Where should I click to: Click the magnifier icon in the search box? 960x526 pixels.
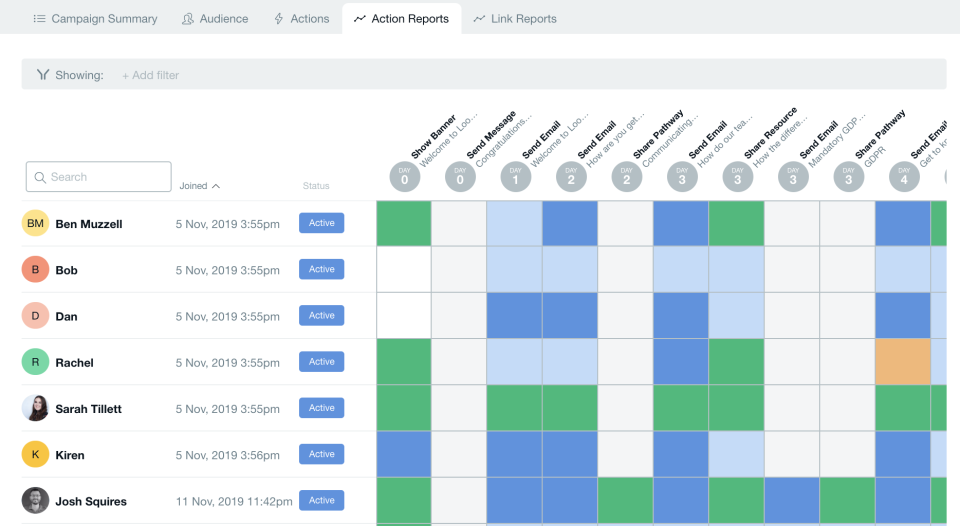pos(40,177)
